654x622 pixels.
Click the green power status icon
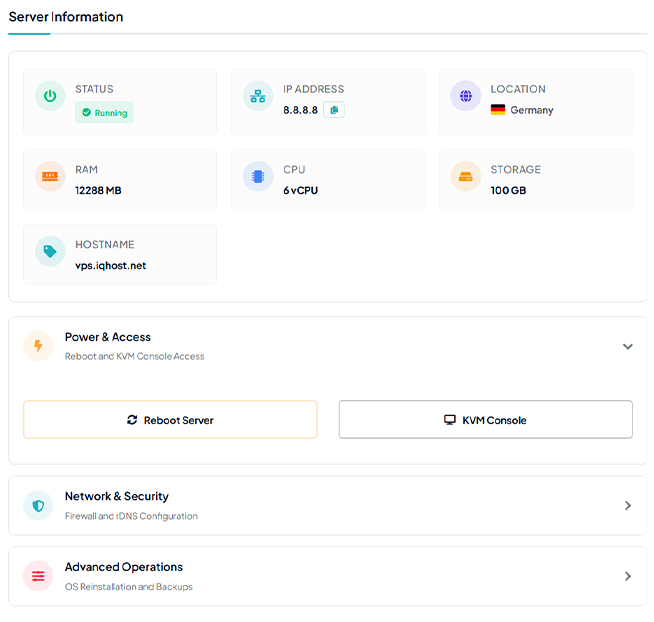pyautogui.click(x=50, y=96)
